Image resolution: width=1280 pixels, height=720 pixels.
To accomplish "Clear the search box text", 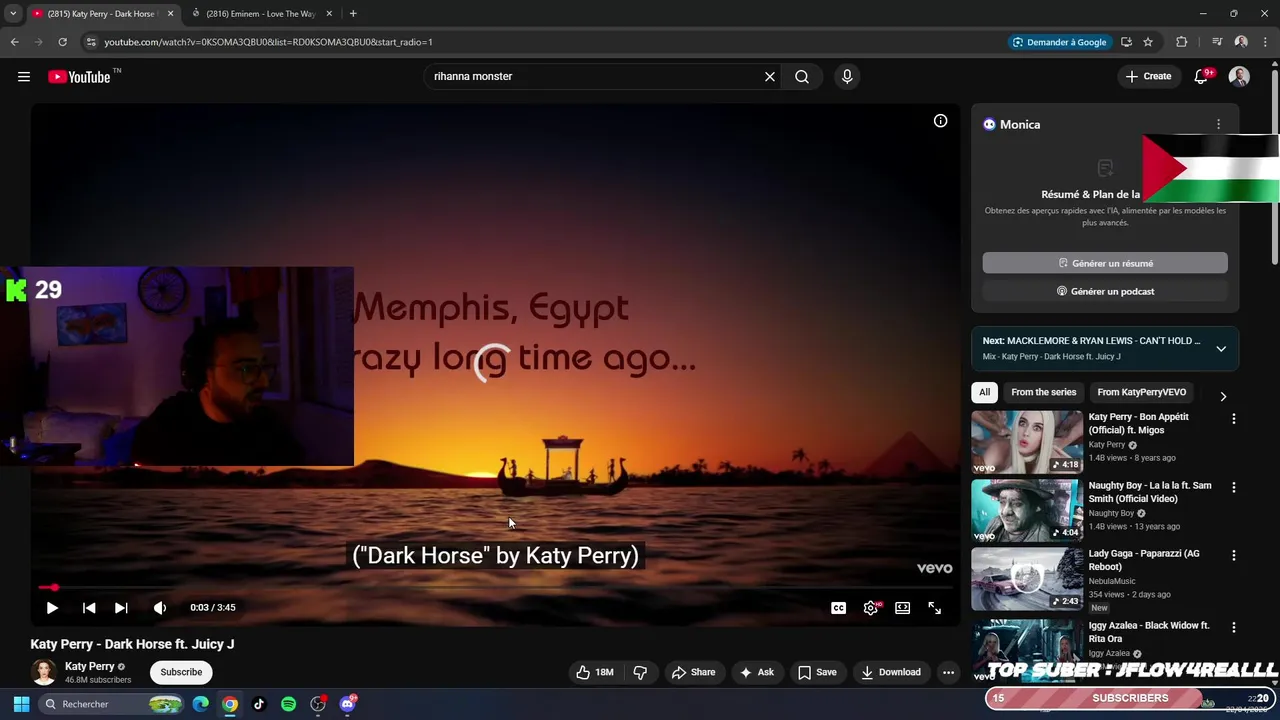I will click(770, 76).
